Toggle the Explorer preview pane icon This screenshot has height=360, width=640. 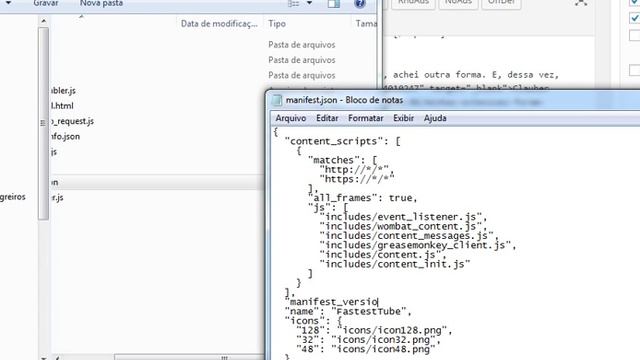tap(333, 4)
